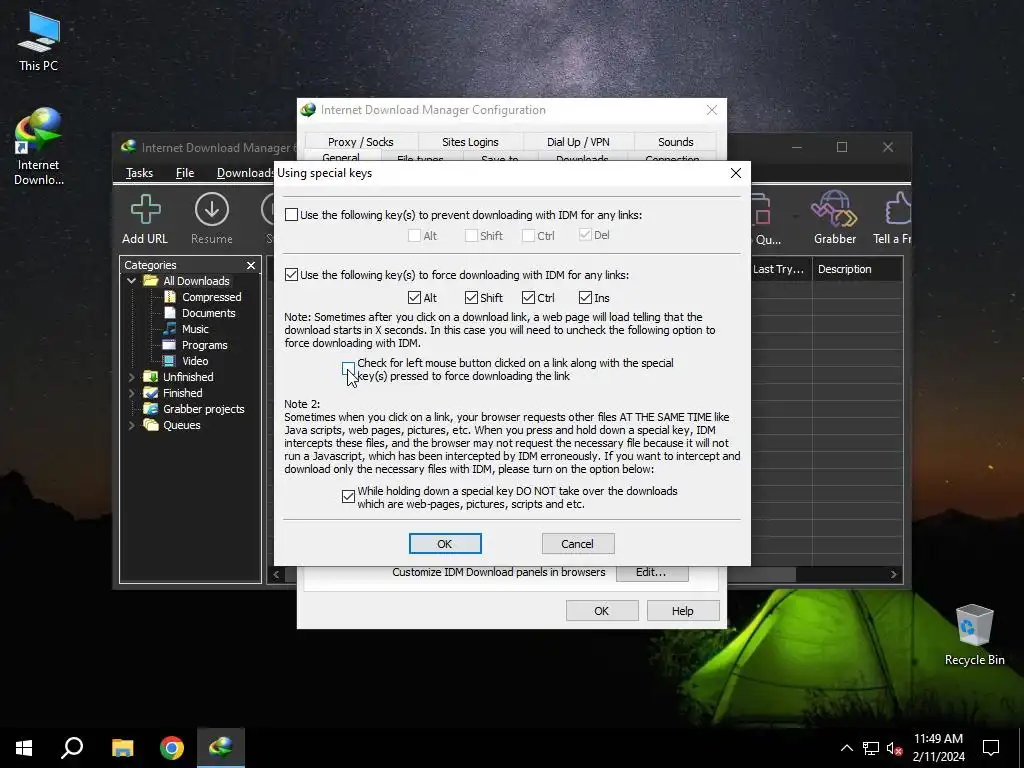Select the Music category icon
Viewport: 1024px width, 768px height.
(x=170, y=328)
